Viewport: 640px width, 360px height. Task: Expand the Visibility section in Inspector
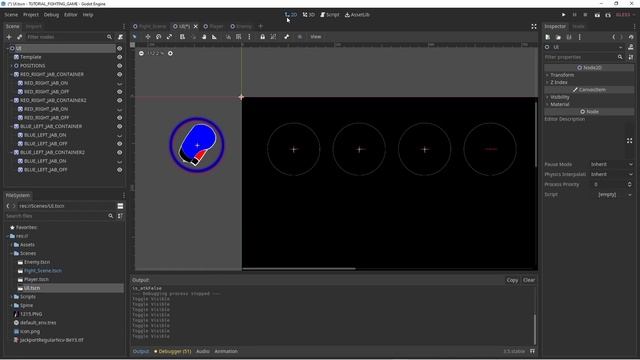click(x=559, y=97)
